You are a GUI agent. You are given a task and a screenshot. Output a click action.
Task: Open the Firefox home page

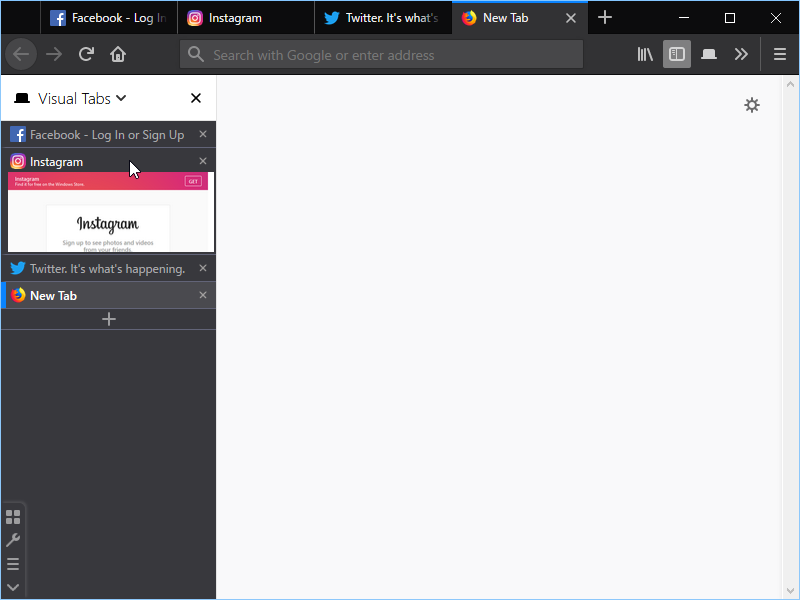click(118, 54)
